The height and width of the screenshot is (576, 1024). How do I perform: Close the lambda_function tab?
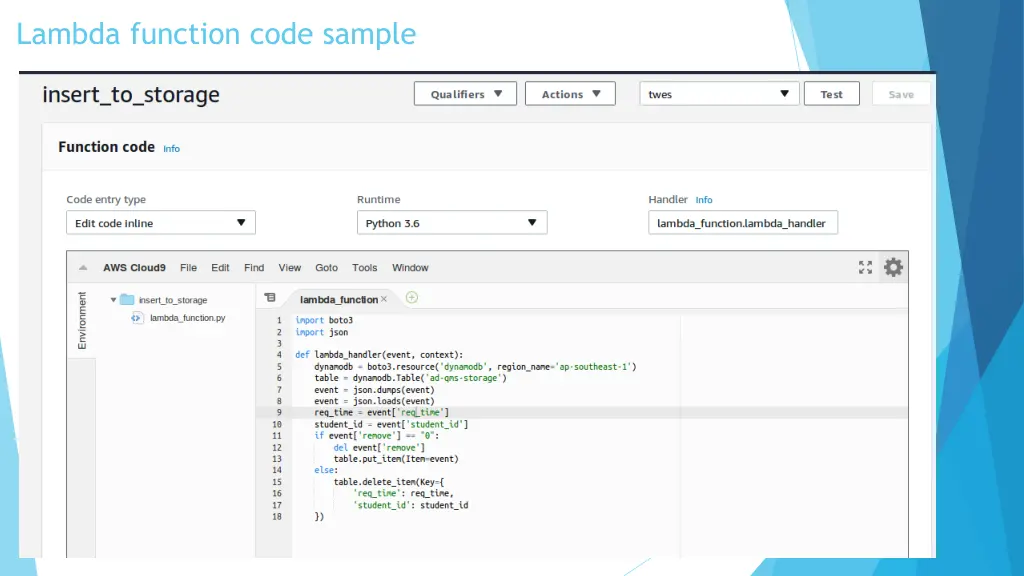(384, 299)
